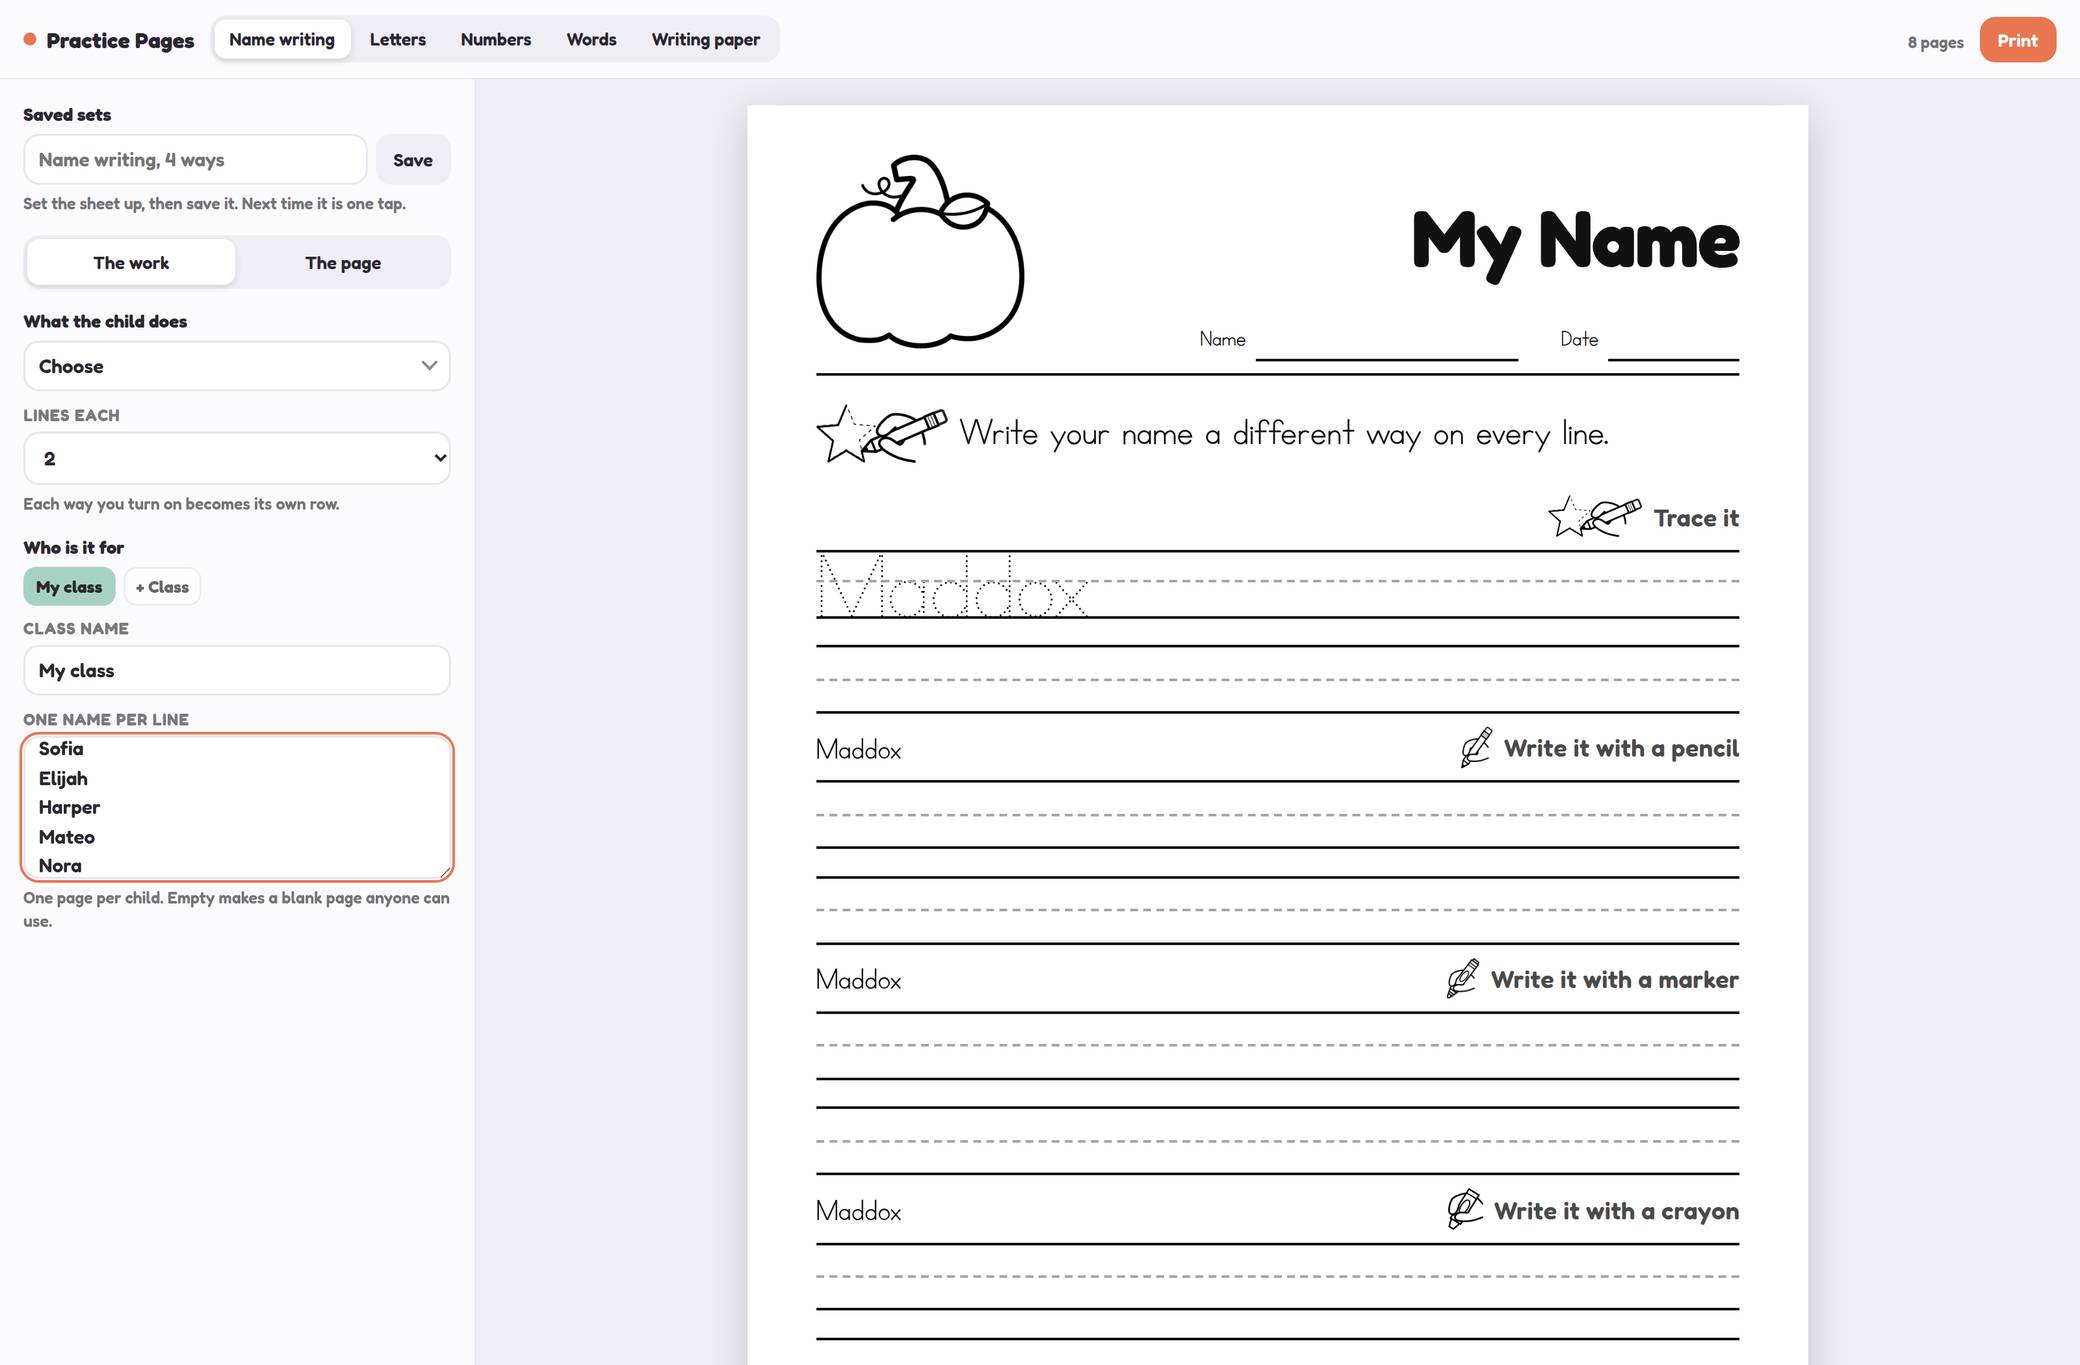
Task: Click the Trace it label
Action: point(1696,518)
